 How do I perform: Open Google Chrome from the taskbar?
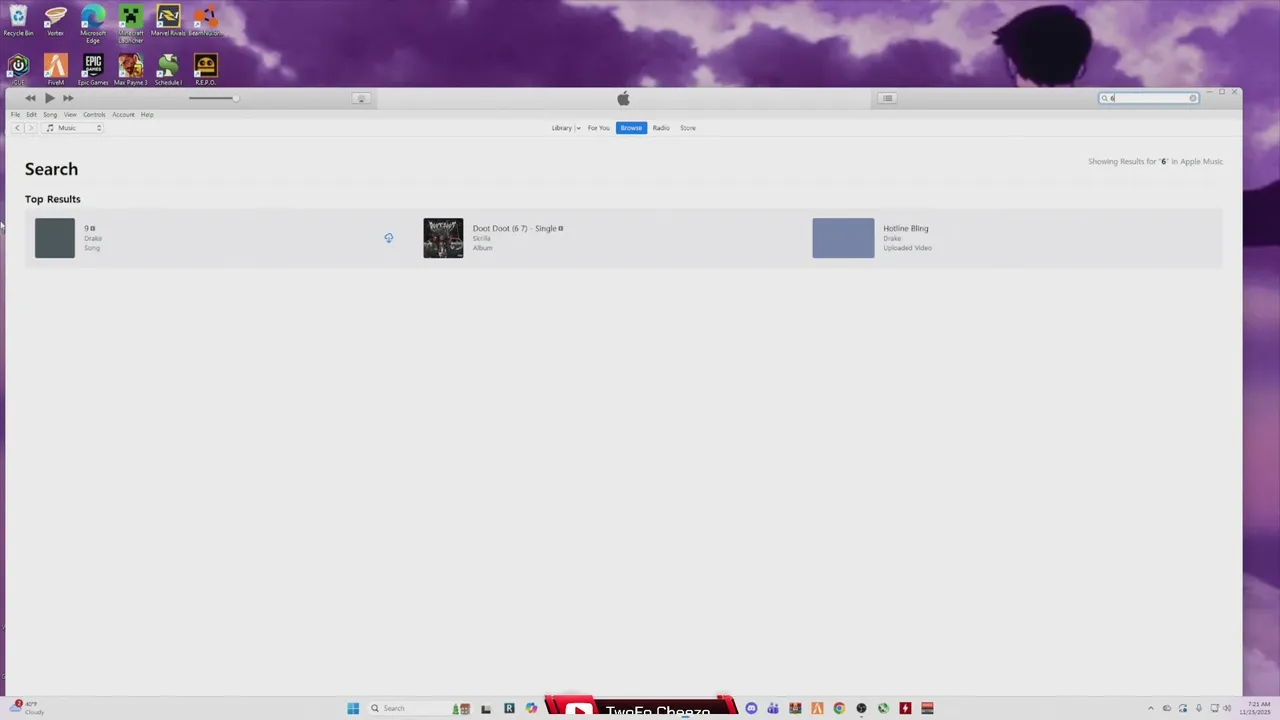(x=839, y=708)
